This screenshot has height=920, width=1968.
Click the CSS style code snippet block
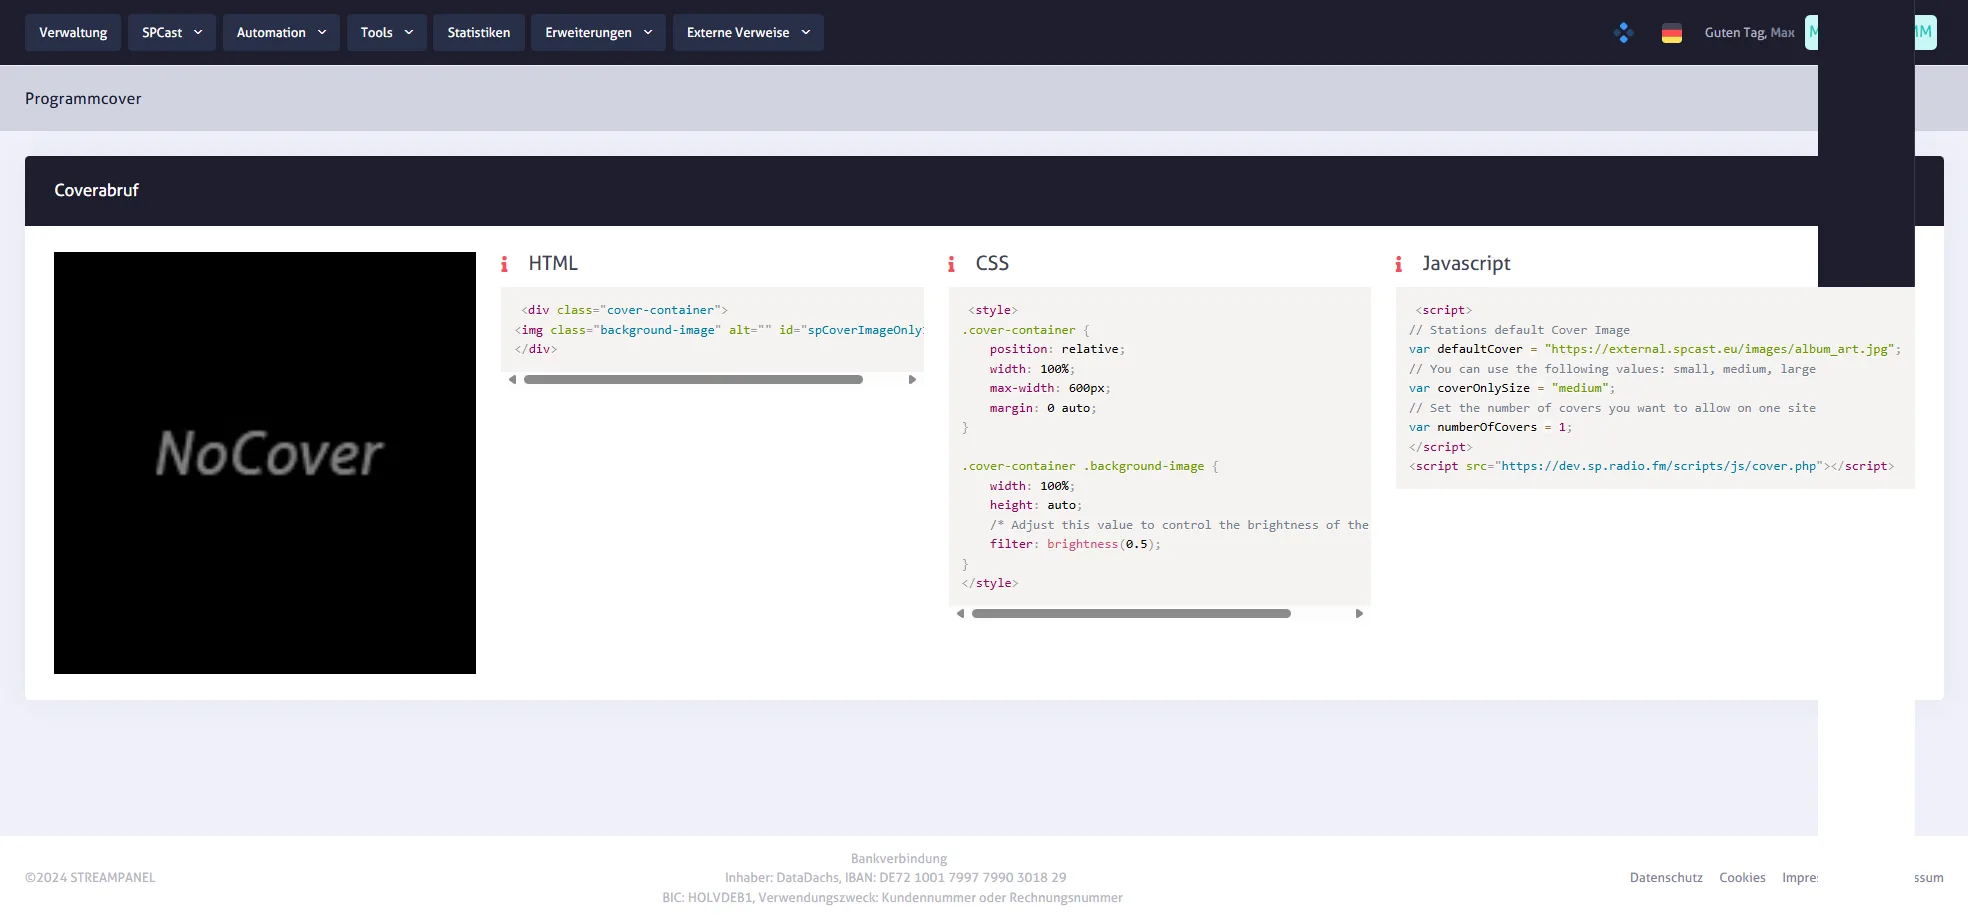click(1160, 446)
